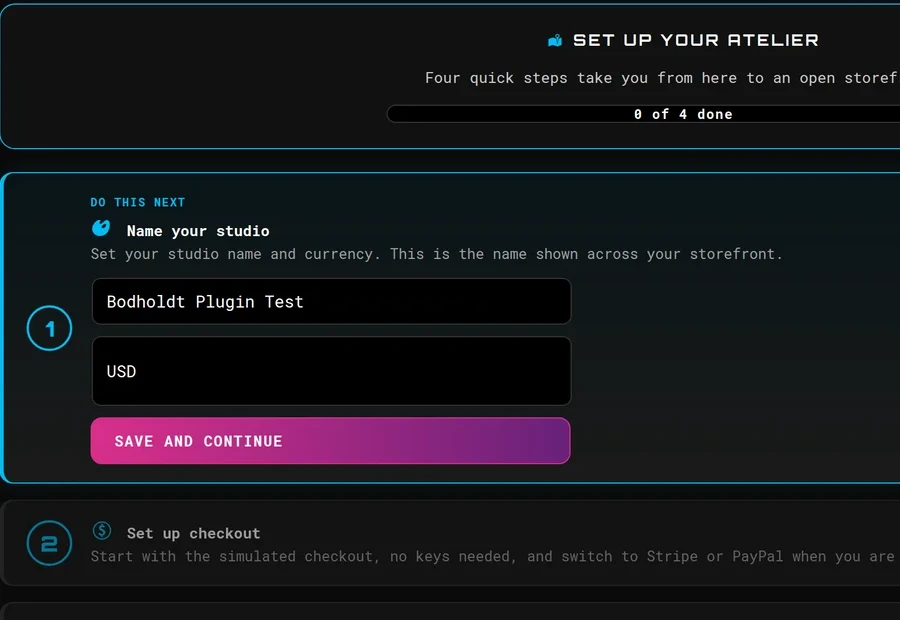Click into the studio name field

point(332,301)
